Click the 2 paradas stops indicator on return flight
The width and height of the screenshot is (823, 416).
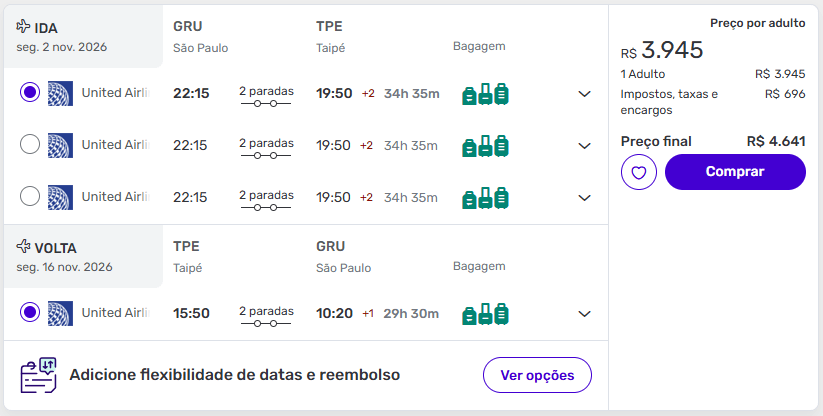266,314
